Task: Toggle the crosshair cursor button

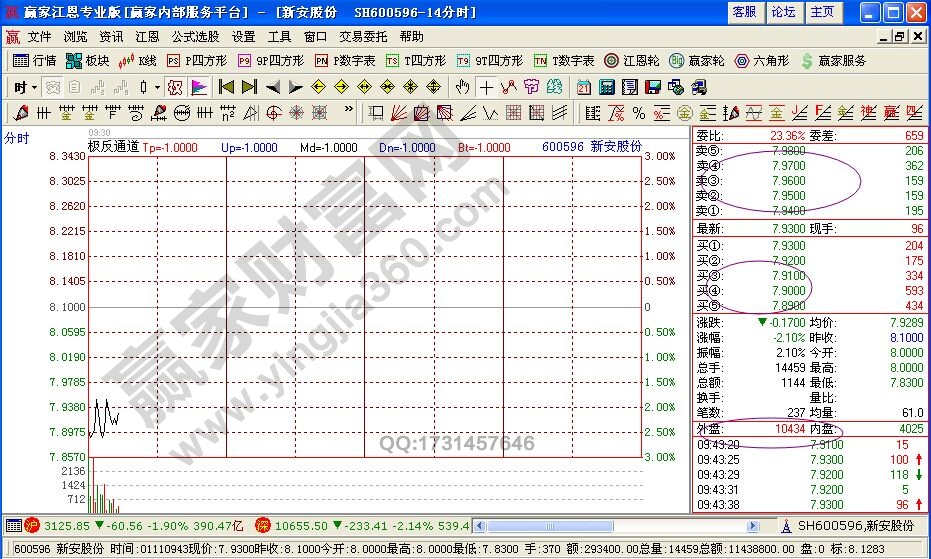Action: (485, 87)
